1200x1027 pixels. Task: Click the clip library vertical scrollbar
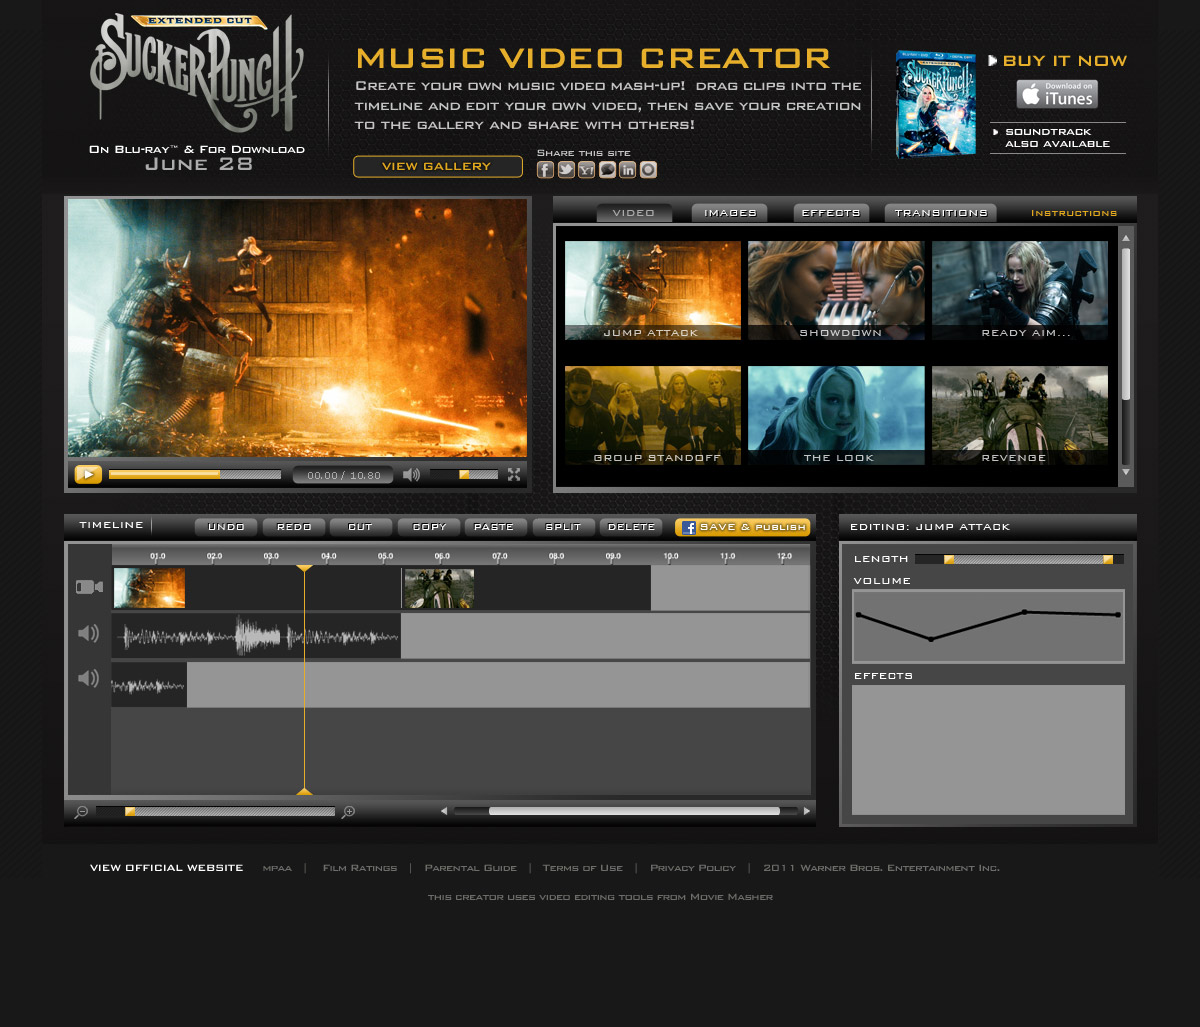[1126, 324]
